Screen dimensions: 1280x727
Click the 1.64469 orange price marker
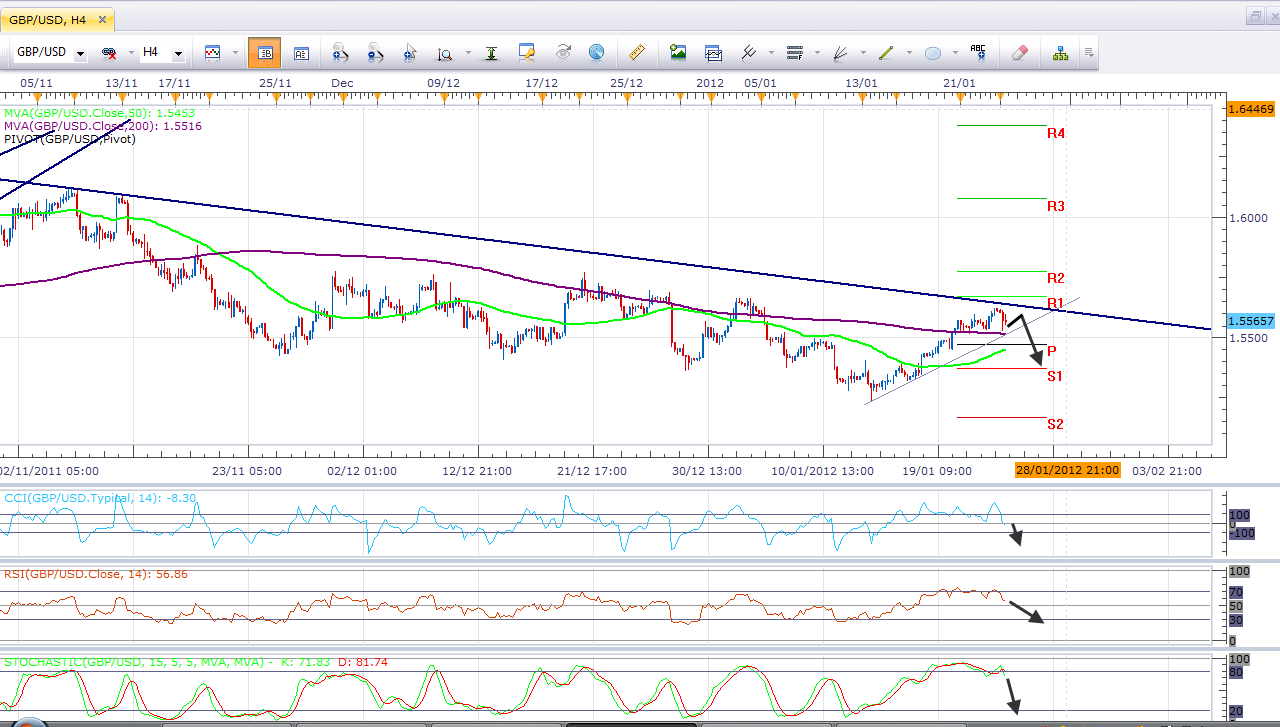click(1250, 108)
